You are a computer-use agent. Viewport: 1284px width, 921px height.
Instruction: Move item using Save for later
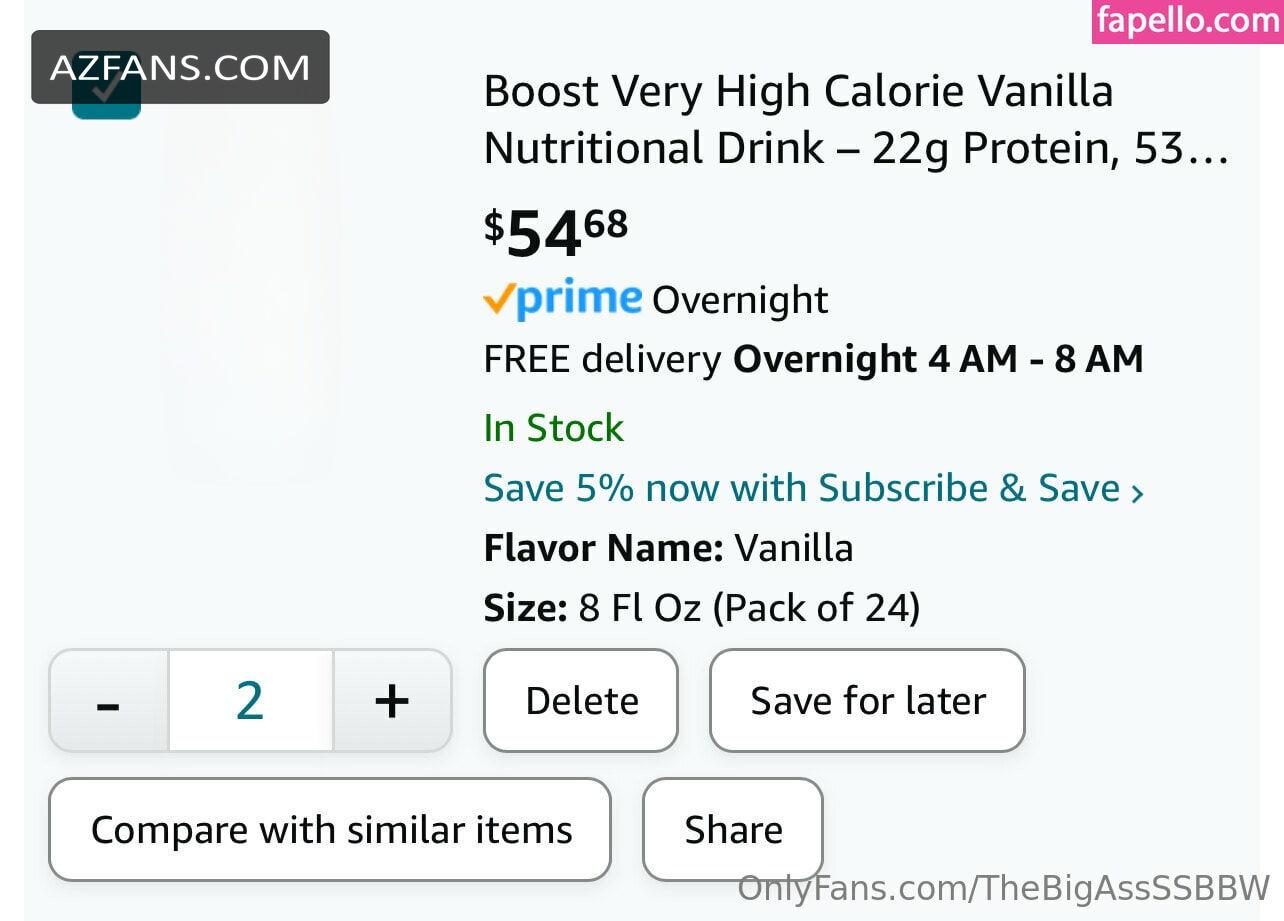pos(867,701)
